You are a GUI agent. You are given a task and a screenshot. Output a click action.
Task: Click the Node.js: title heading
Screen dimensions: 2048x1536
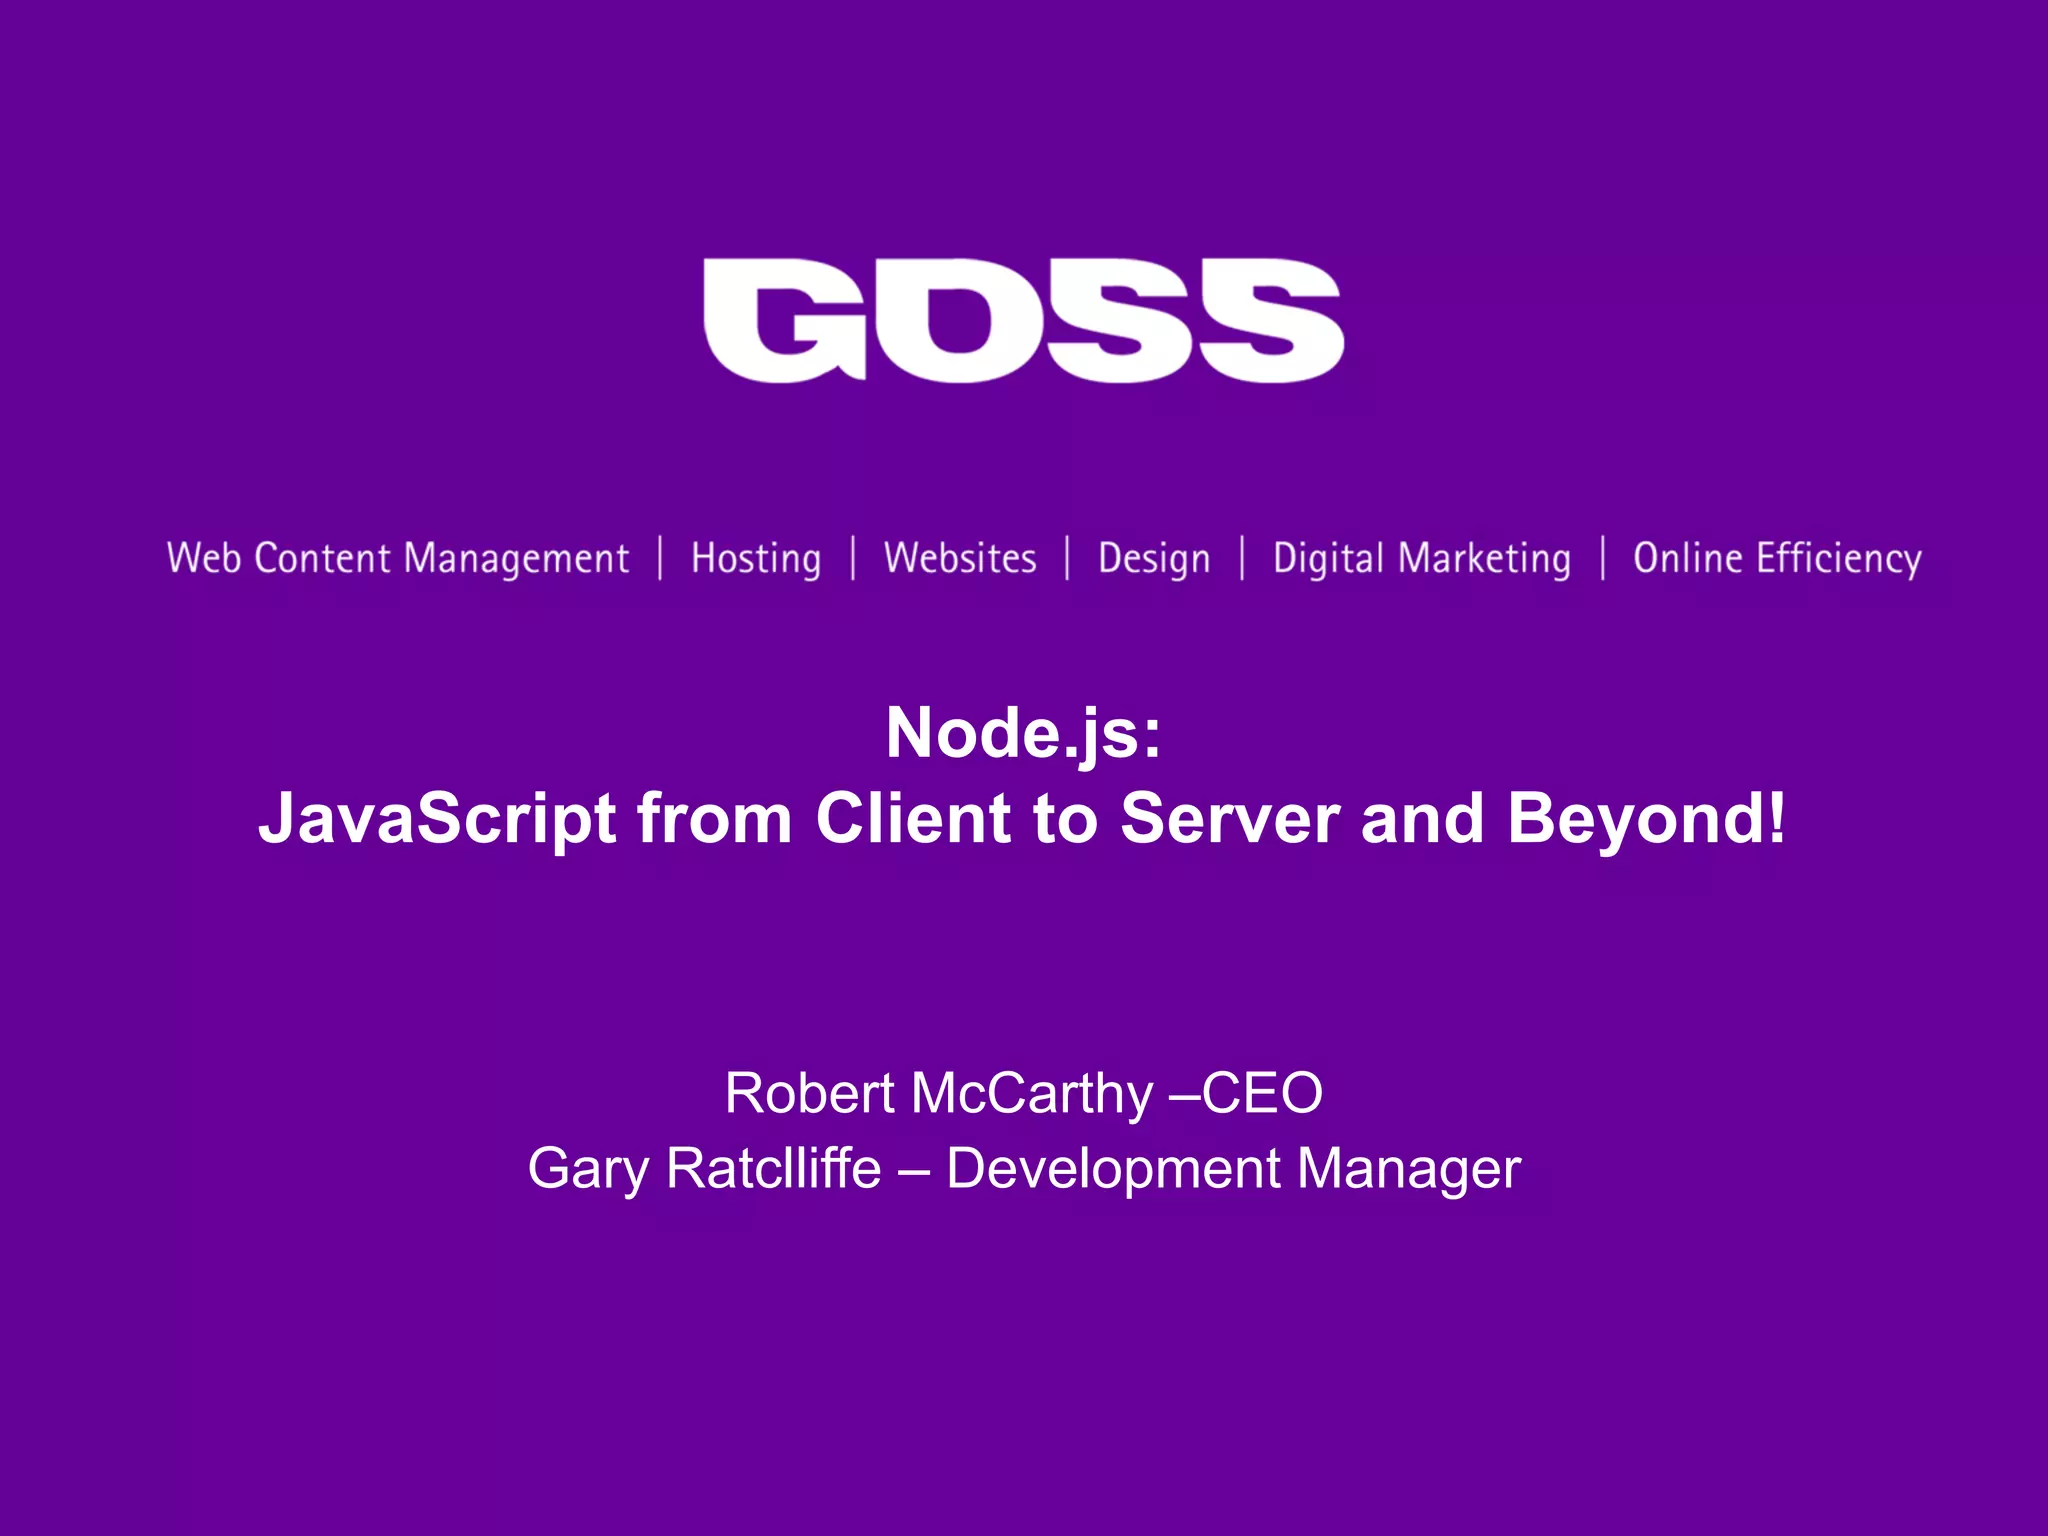click(x=1023, y=733)
